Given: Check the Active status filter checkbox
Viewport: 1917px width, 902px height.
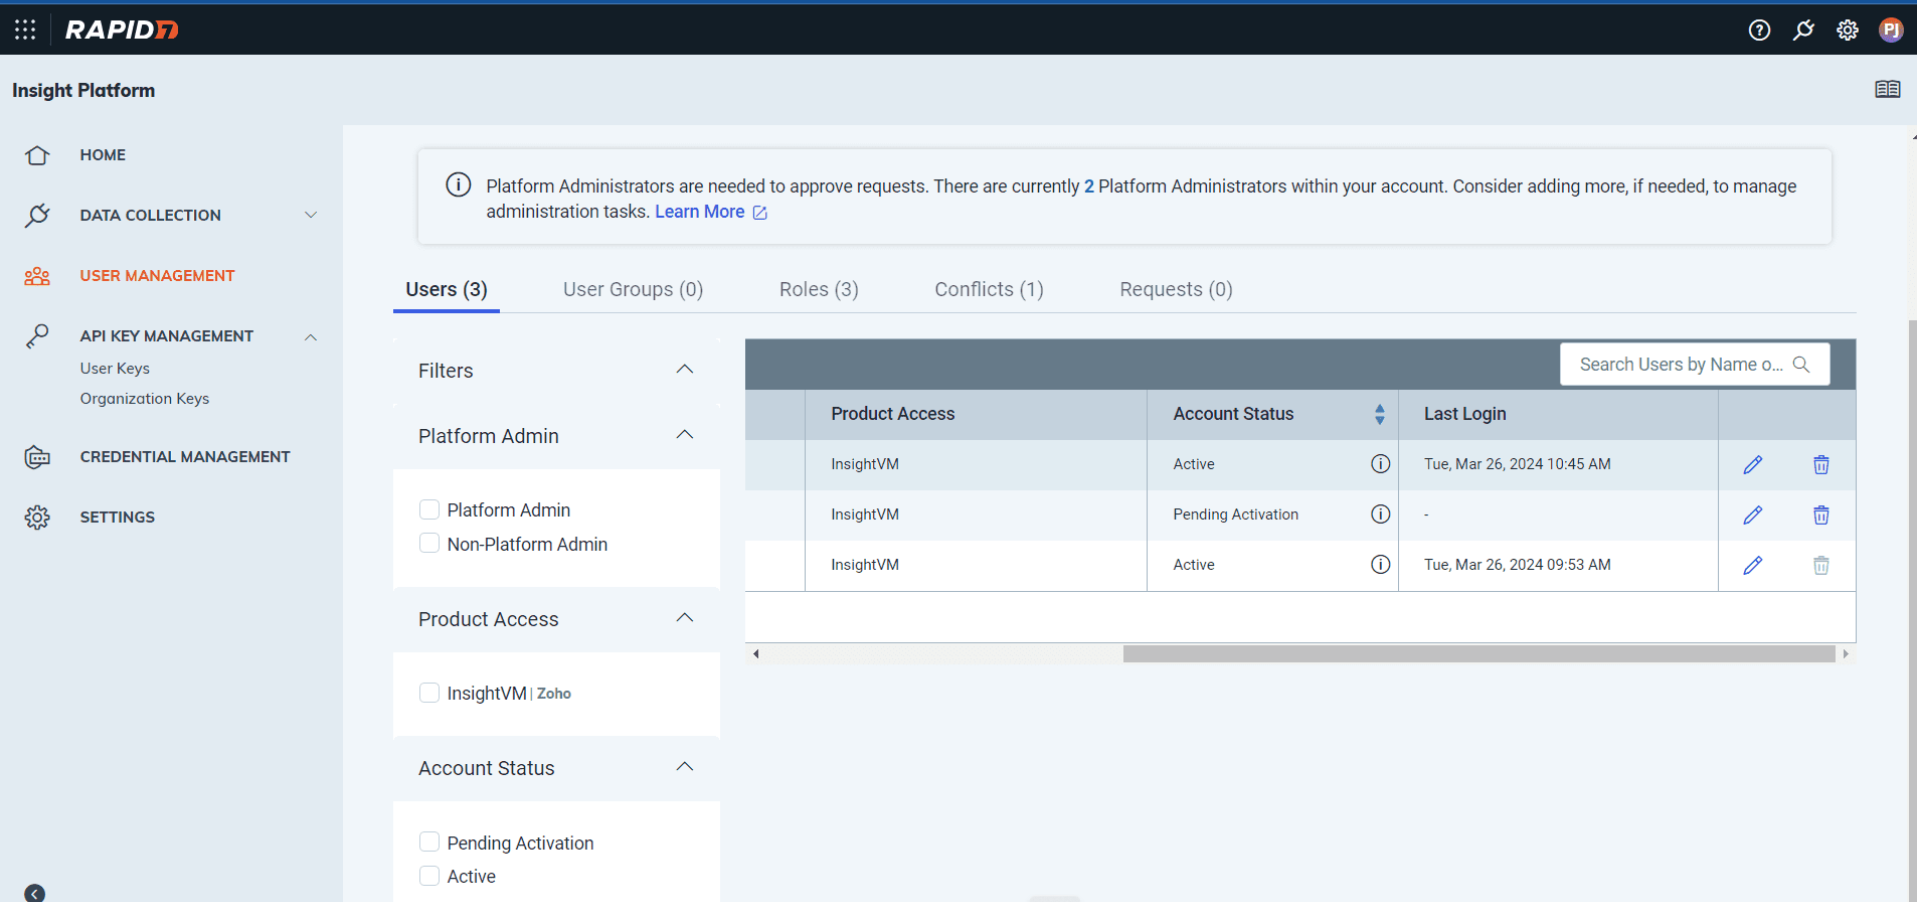Looking at the screenshot, I should coord(429,876).
